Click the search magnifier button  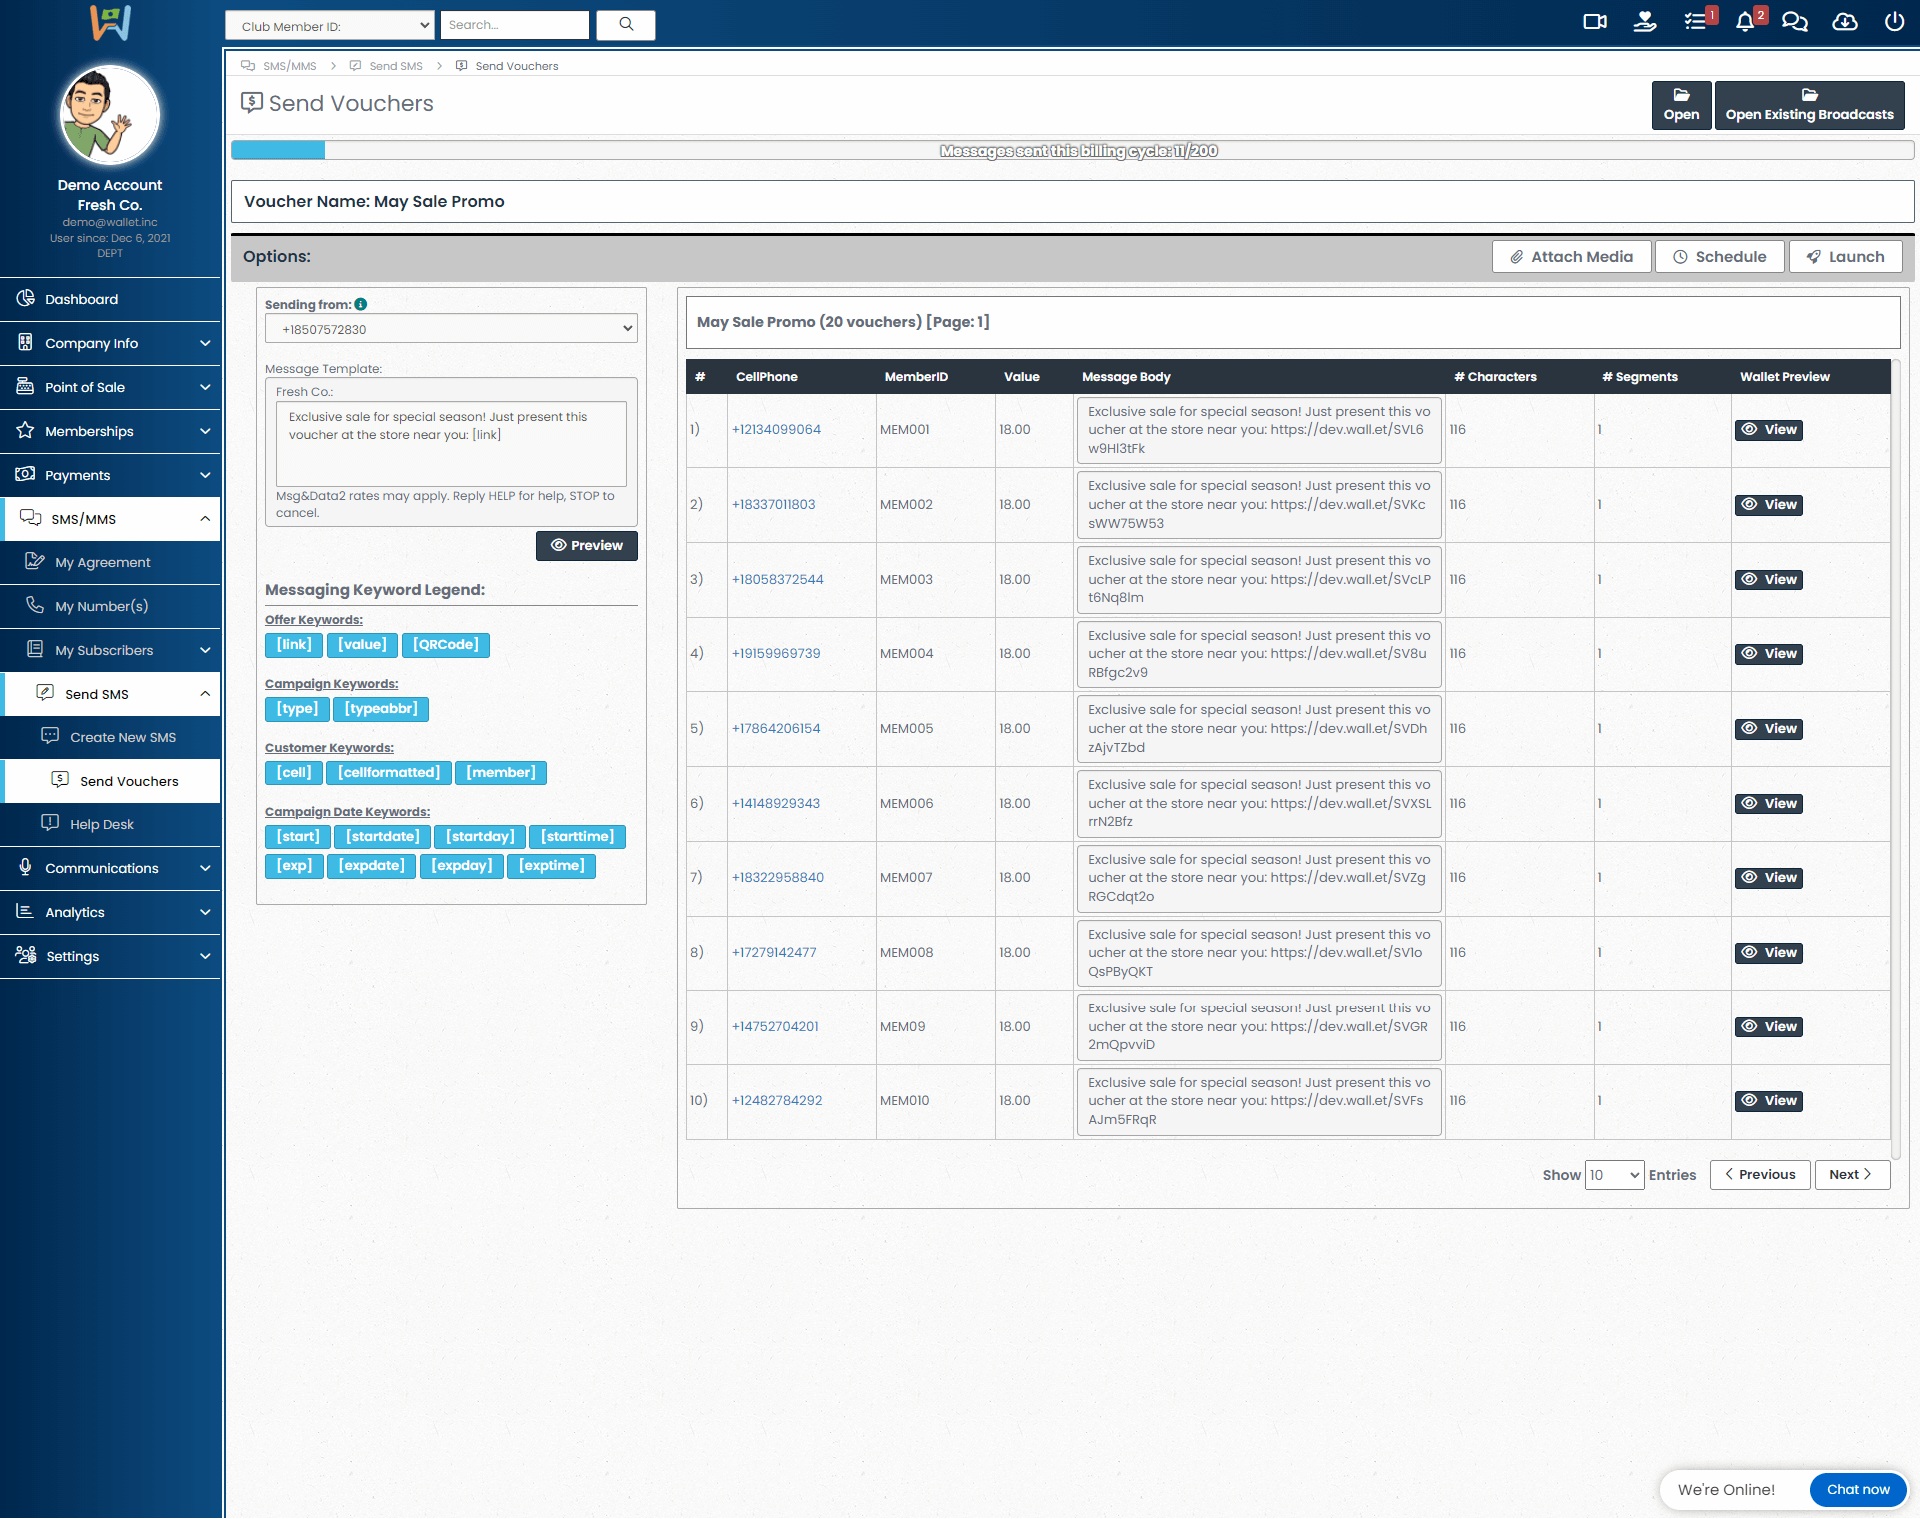(626, 25)
